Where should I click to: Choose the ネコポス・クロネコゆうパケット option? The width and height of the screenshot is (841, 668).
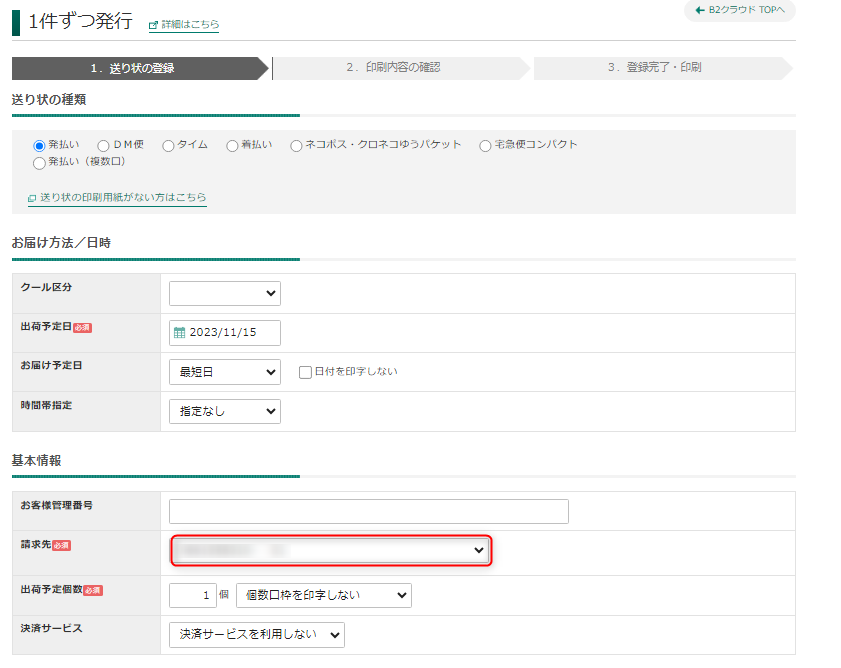click(296, 145)
